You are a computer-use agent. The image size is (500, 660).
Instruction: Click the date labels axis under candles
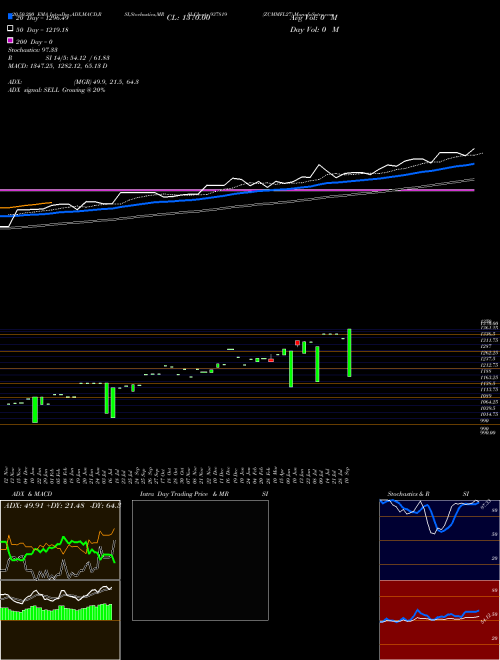click(178, 475)
